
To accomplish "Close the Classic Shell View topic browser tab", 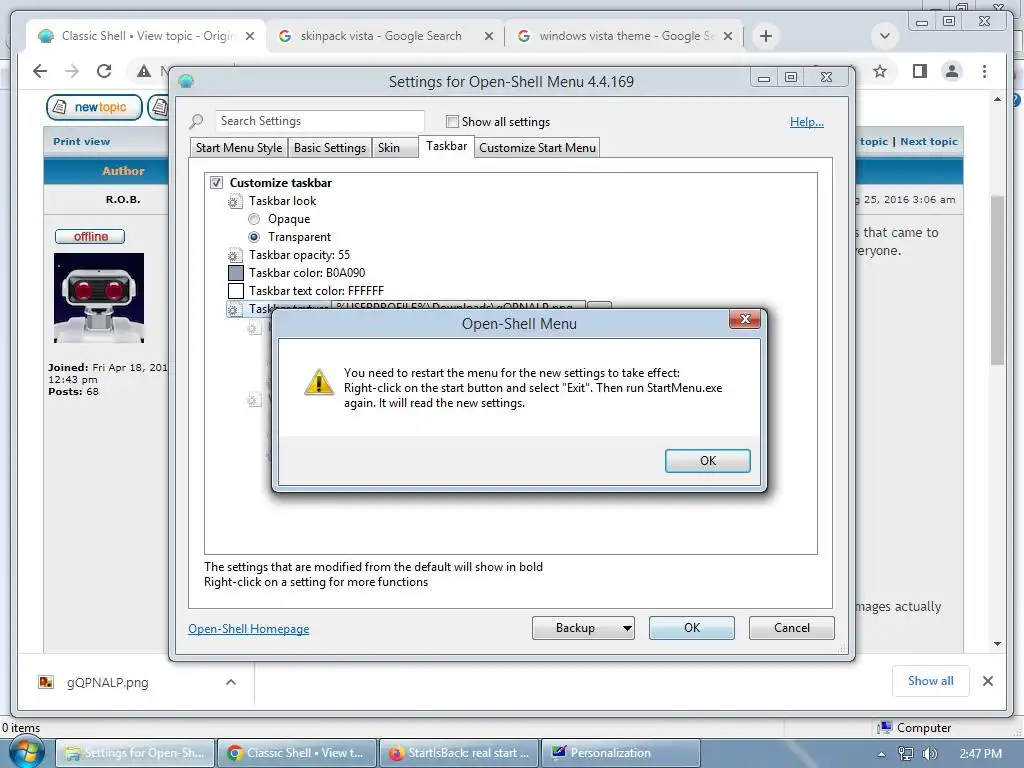I will [x=249, y=37].
